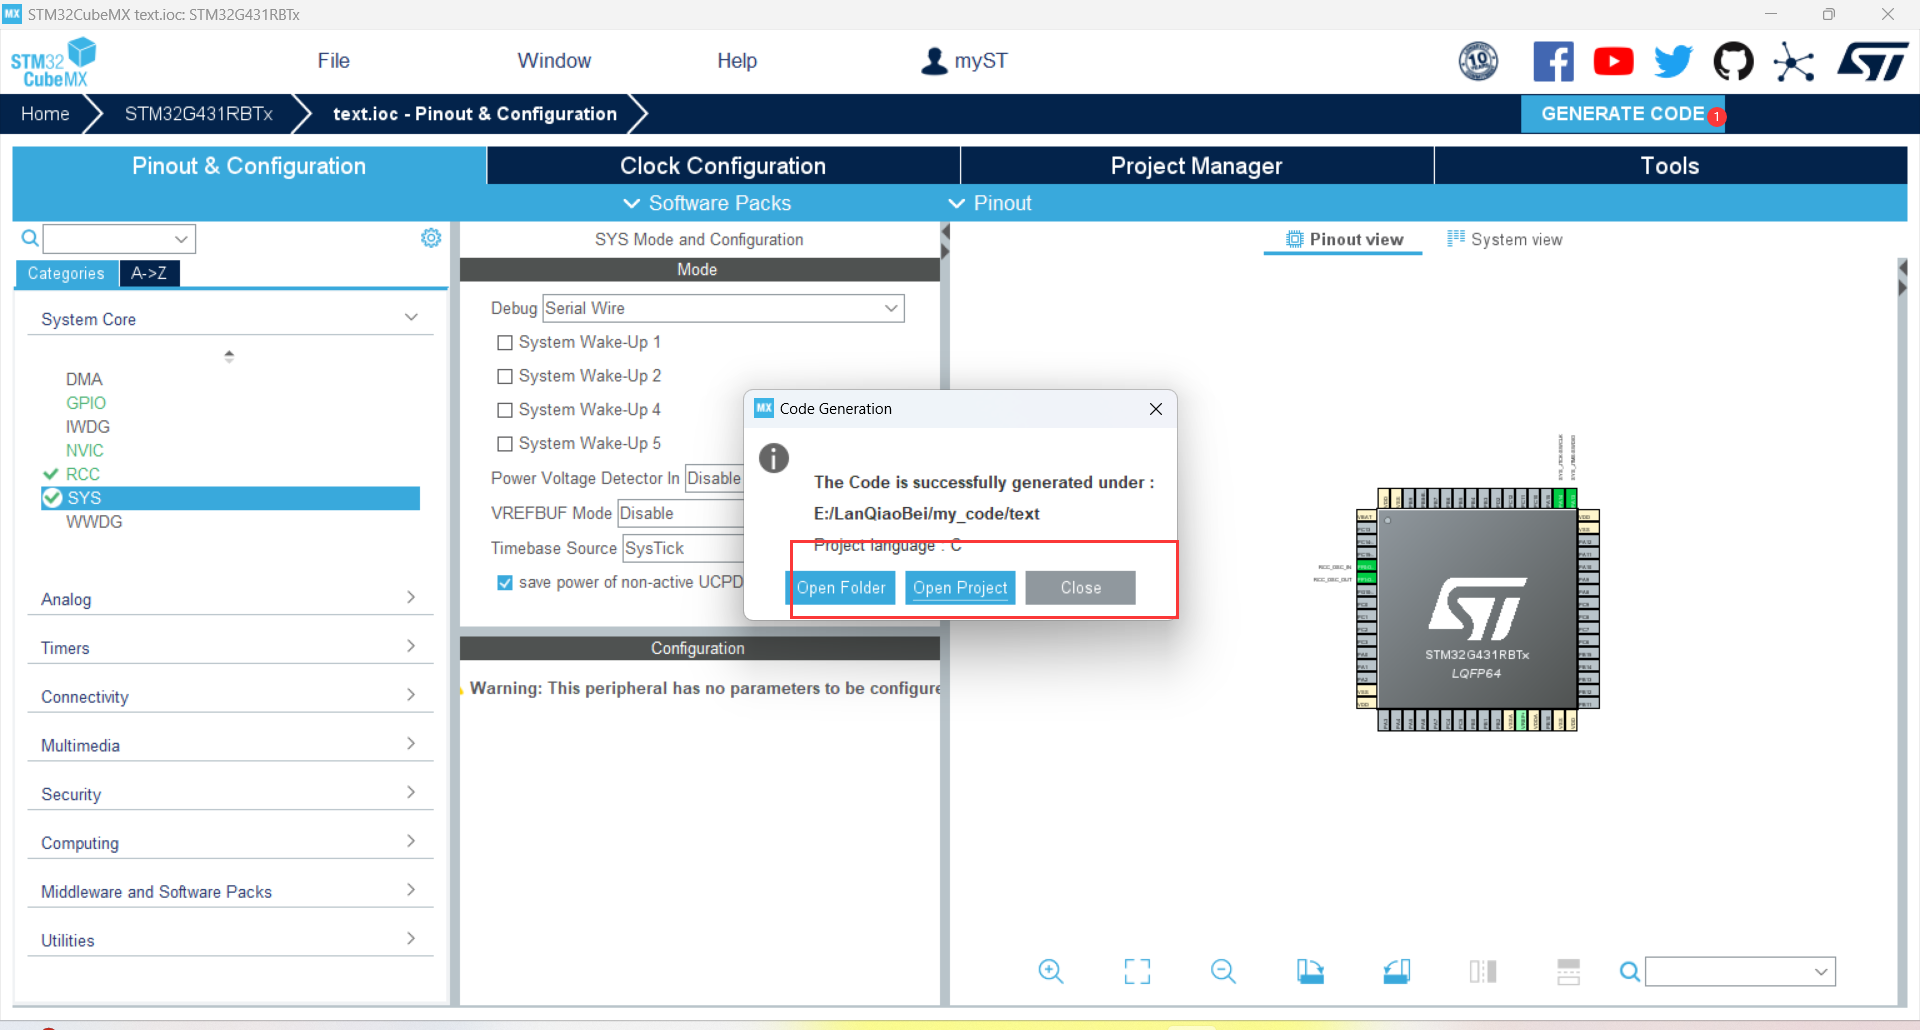Enable System Wake-Up 1 checkbox

point(505,342)
